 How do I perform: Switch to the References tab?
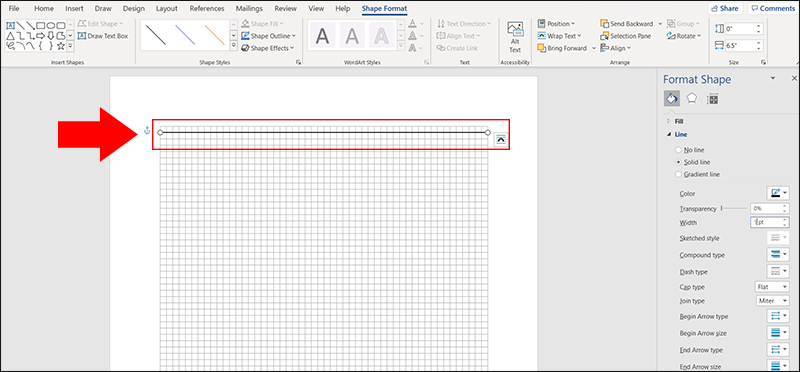click(207, 8)
